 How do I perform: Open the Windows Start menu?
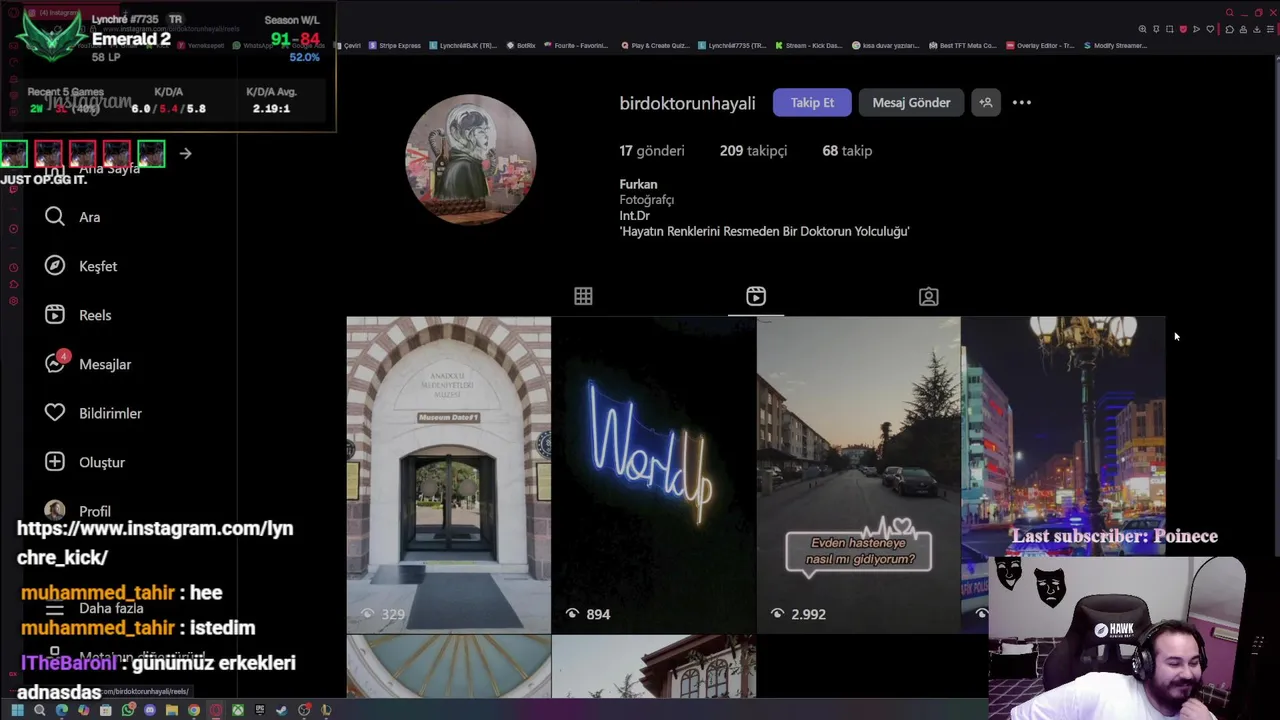pyautogui.click(x=17, y=710)
